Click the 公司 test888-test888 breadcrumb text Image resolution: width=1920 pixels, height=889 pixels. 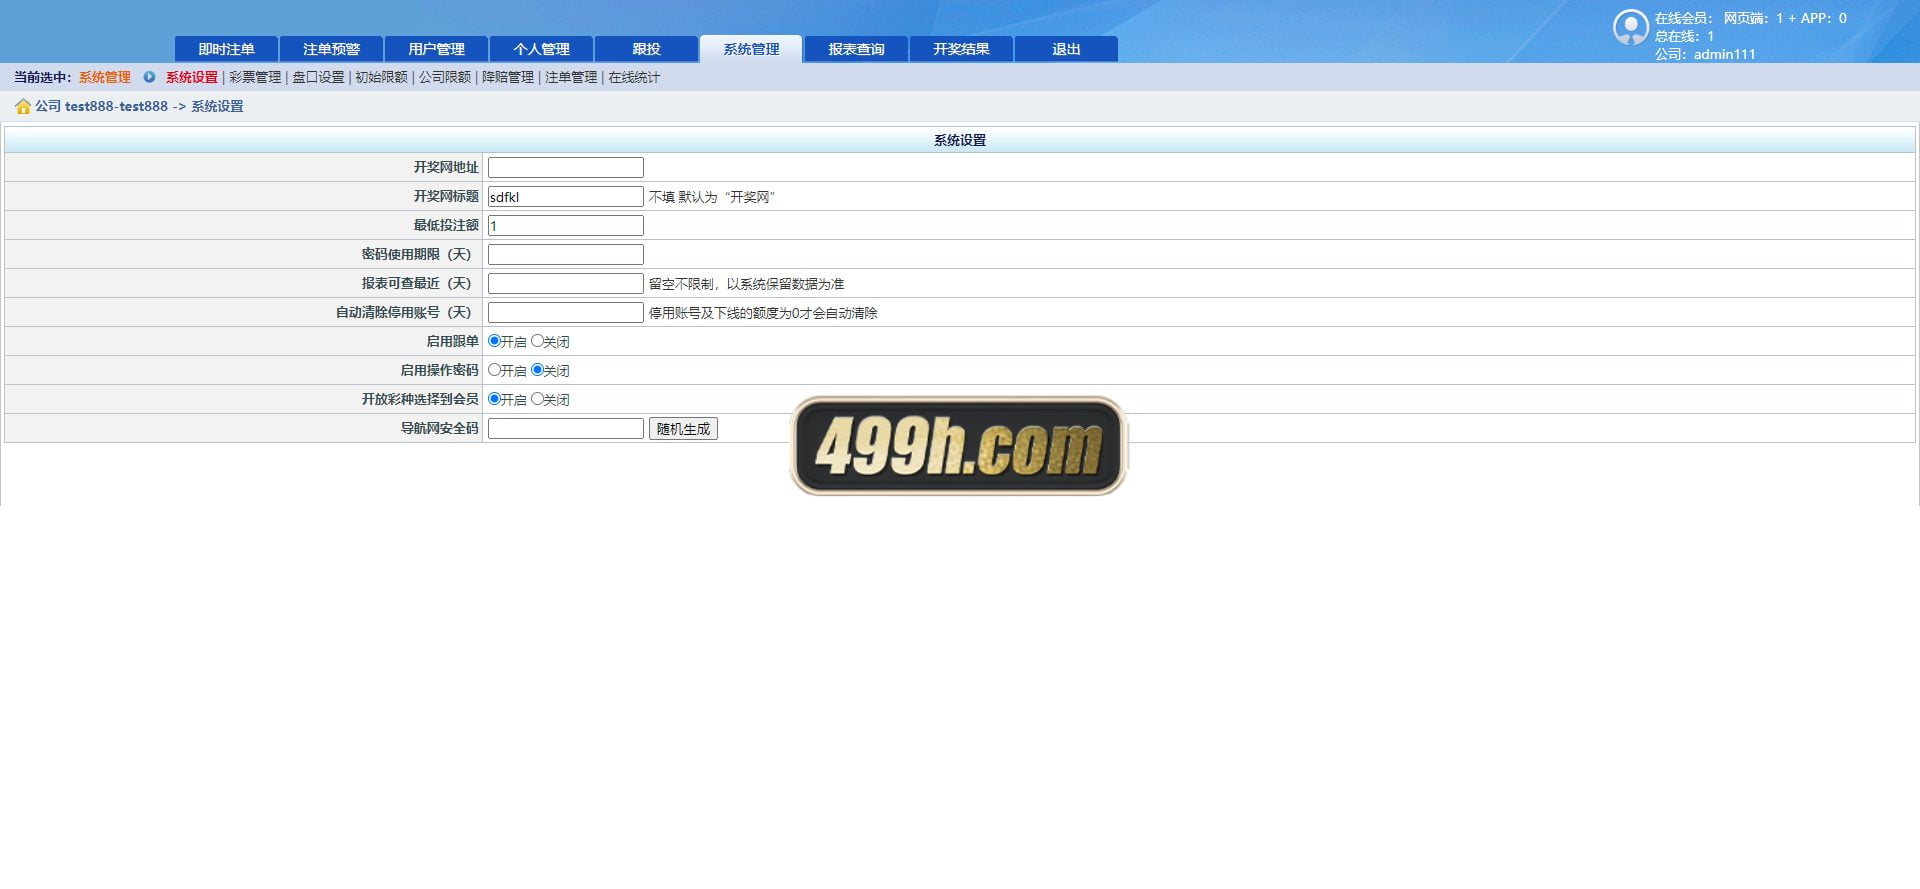(x=102, y=106)
